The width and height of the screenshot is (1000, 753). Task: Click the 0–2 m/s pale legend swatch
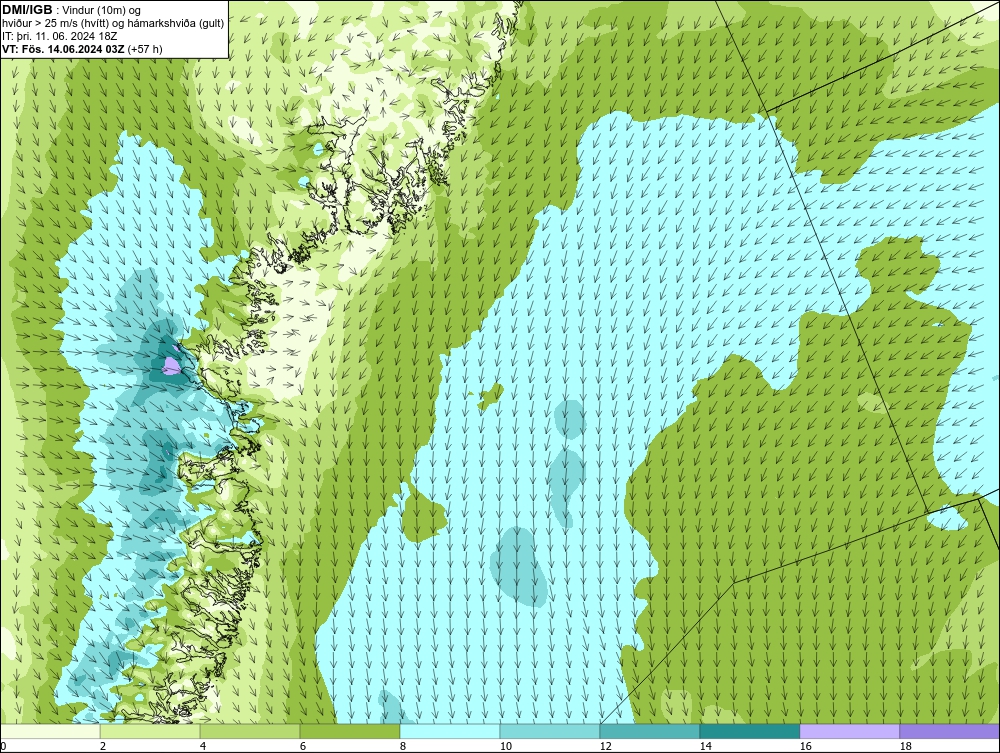[50, 731]
